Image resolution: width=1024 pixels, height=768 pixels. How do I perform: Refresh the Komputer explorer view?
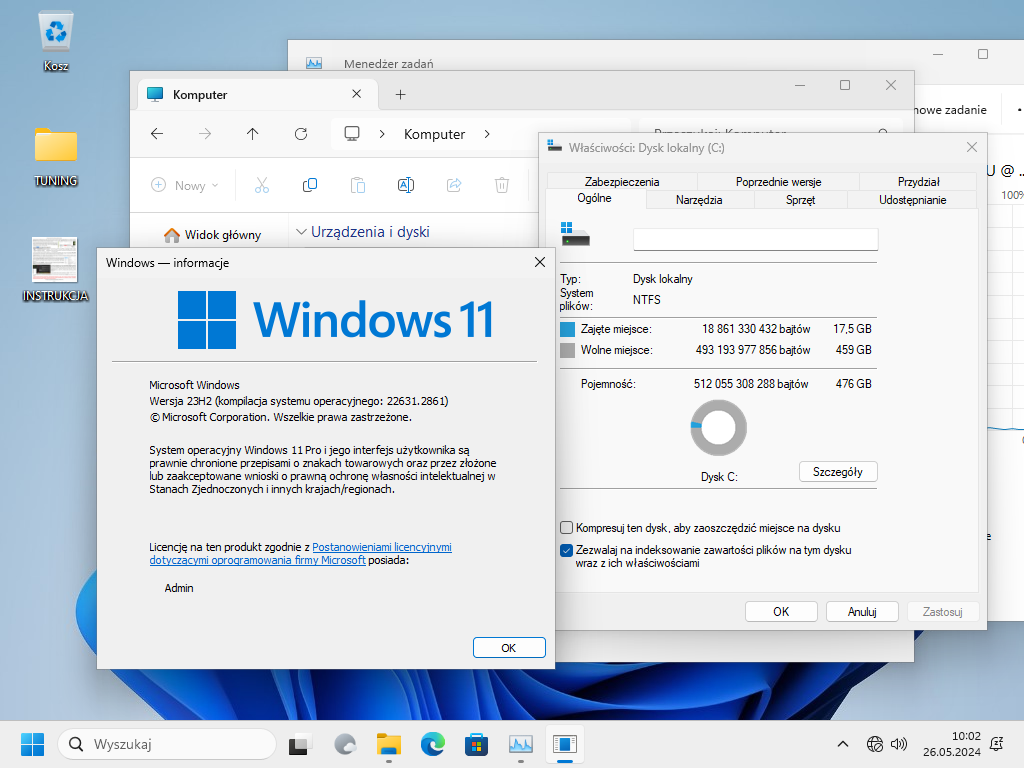tap(300, 134)
